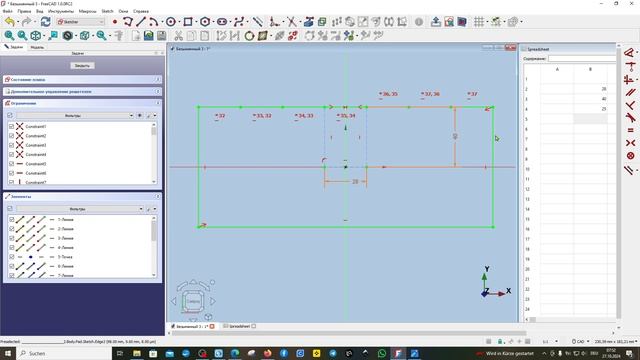
Task: Click the Spreadsheet content input field
Action: pyautogui.click(x=582, y=59)
